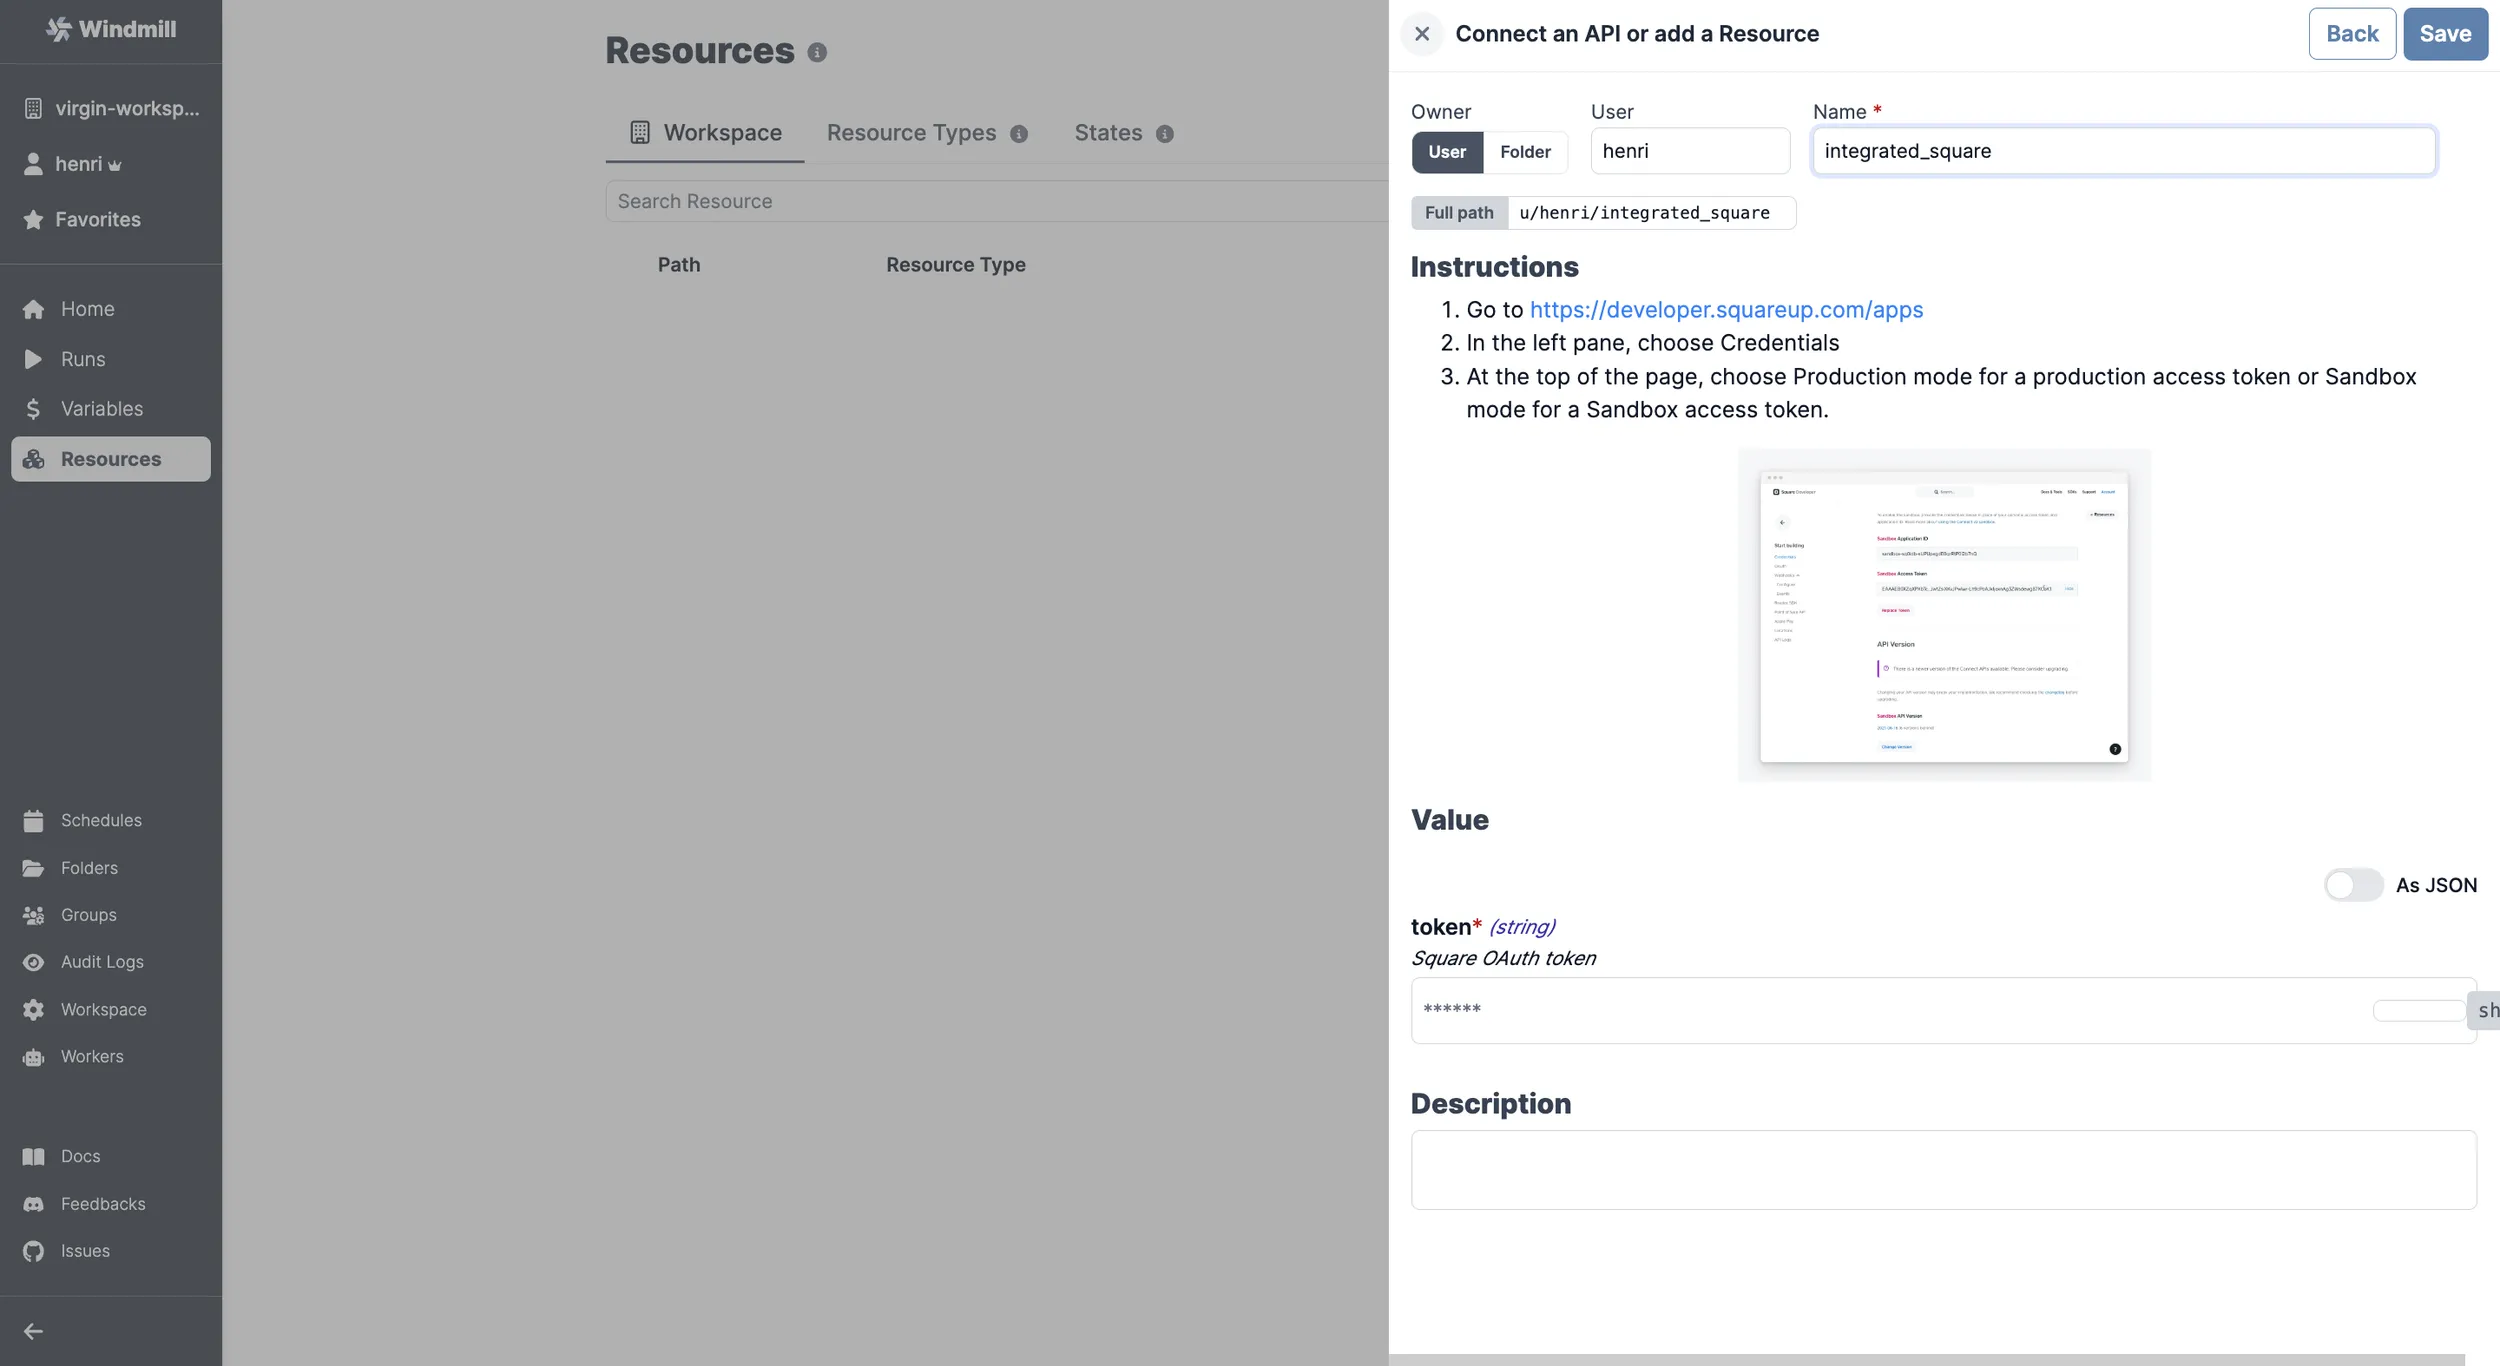Open the Workers panel
The width and height of the screenshot is (2500, 1366).
click(92, 1056)
